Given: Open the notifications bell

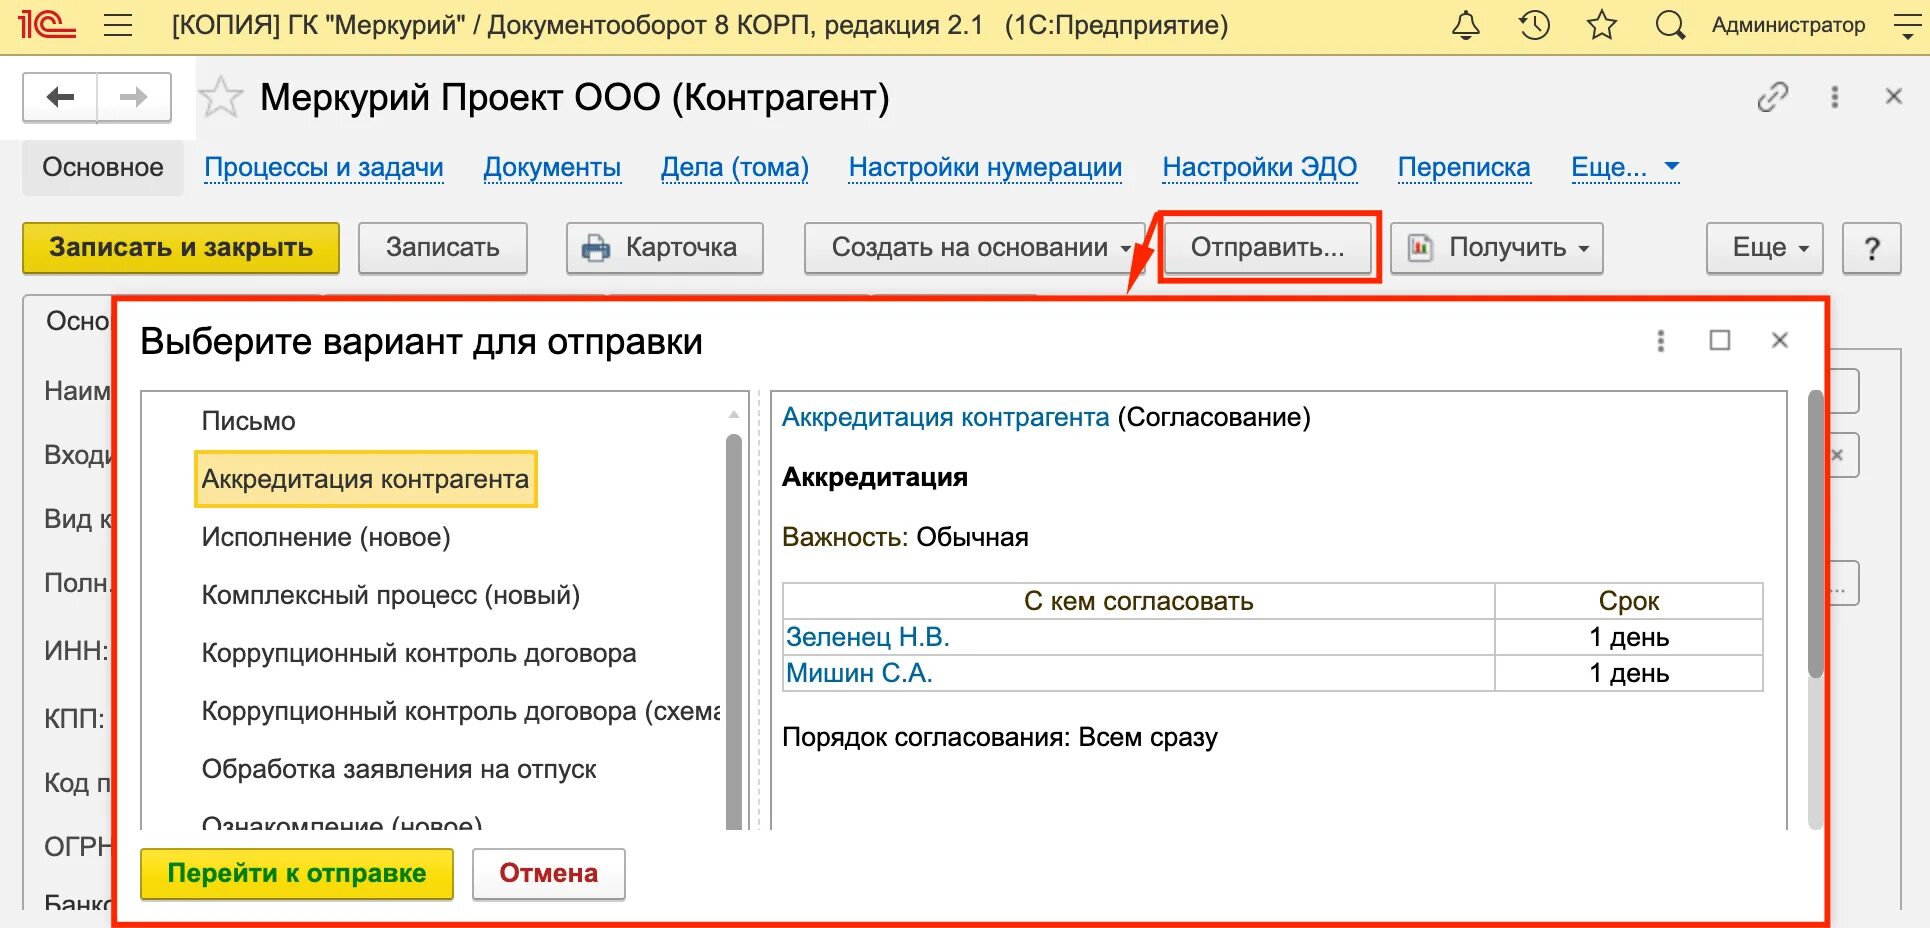Looking at the screenshot, I should (1466, 25).
